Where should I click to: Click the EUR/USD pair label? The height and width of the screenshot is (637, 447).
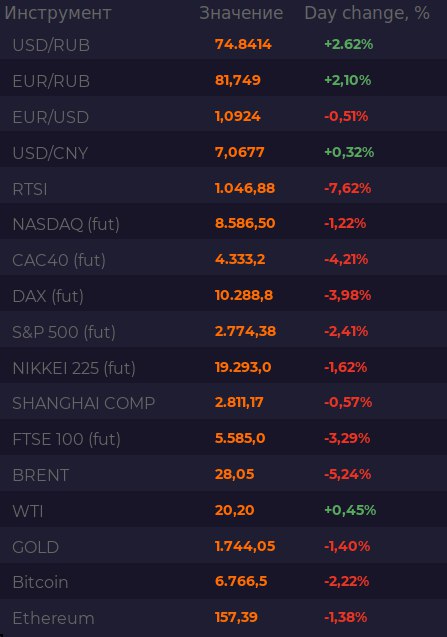(x=50, y=117)
